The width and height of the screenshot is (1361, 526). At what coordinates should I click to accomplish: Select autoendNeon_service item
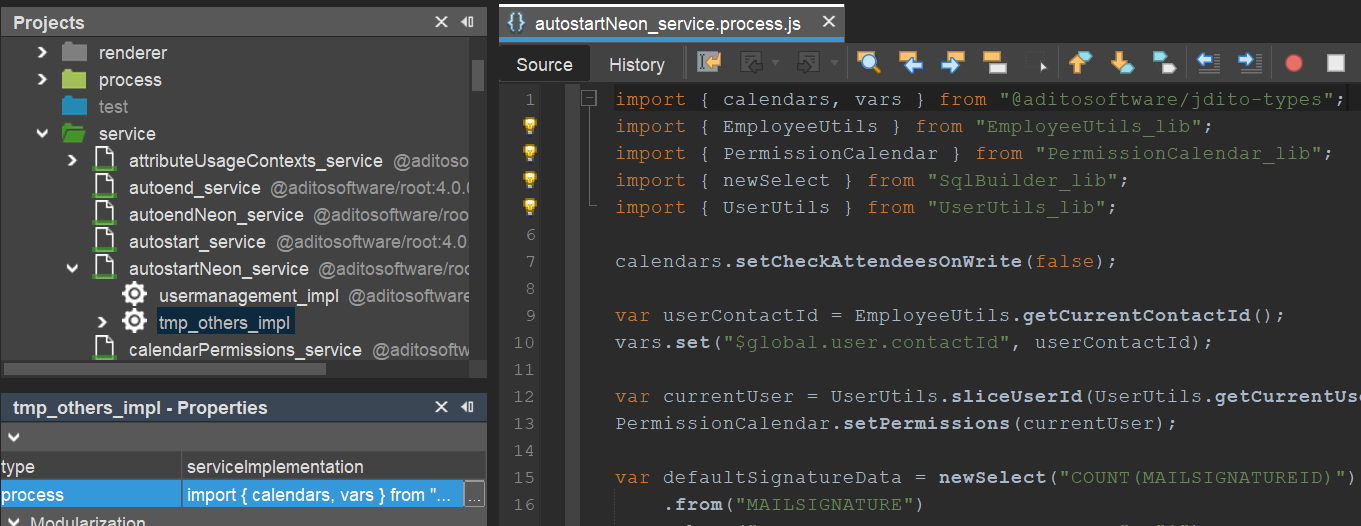(x=216, y=214)
